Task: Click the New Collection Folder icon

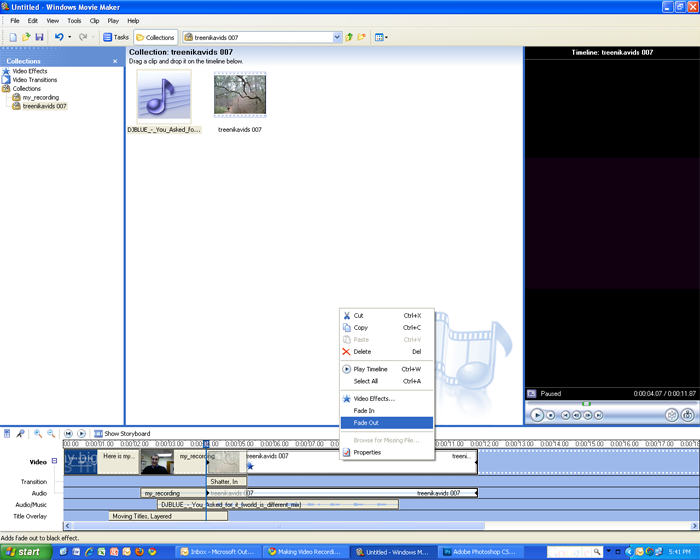Action: click(361, 38)
